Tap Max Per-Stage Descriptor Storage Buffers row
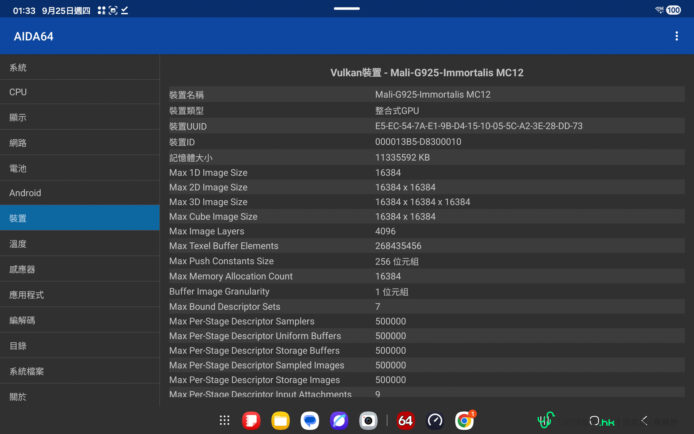Screen dimensions: 694x434 coord(426,350)
